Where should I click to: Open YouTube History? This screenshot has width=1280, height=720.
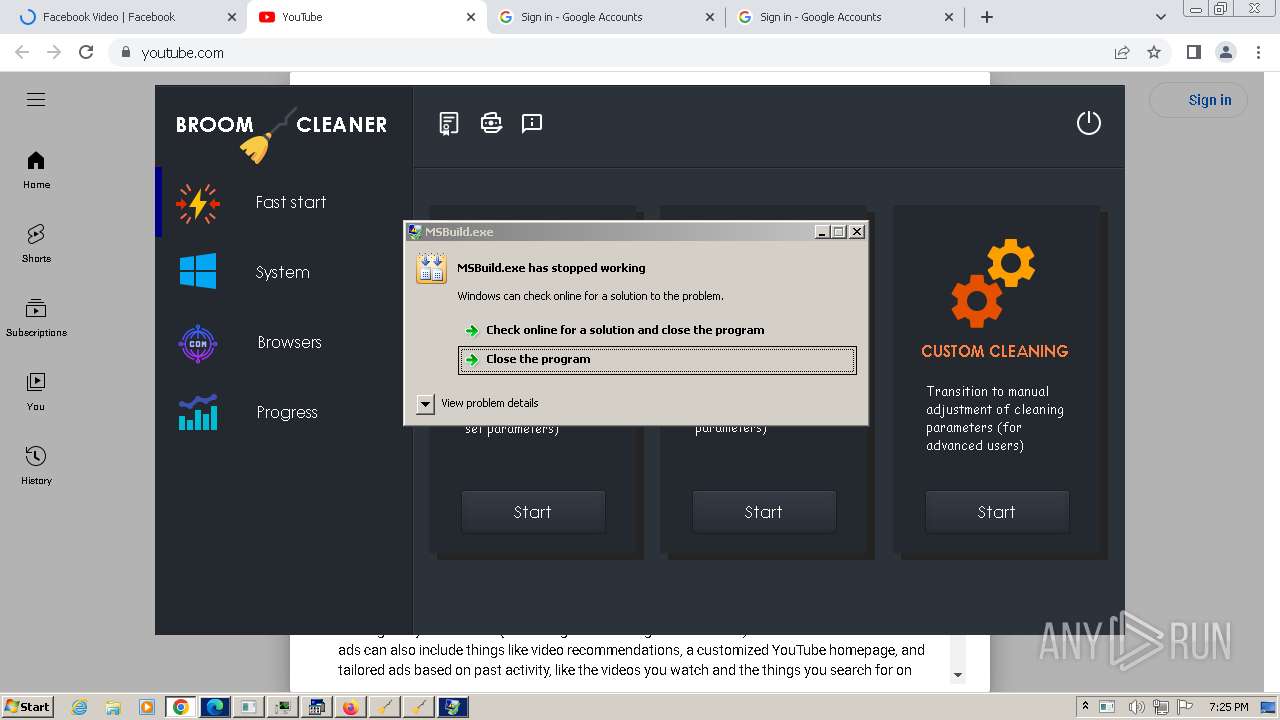pos(36,465)
